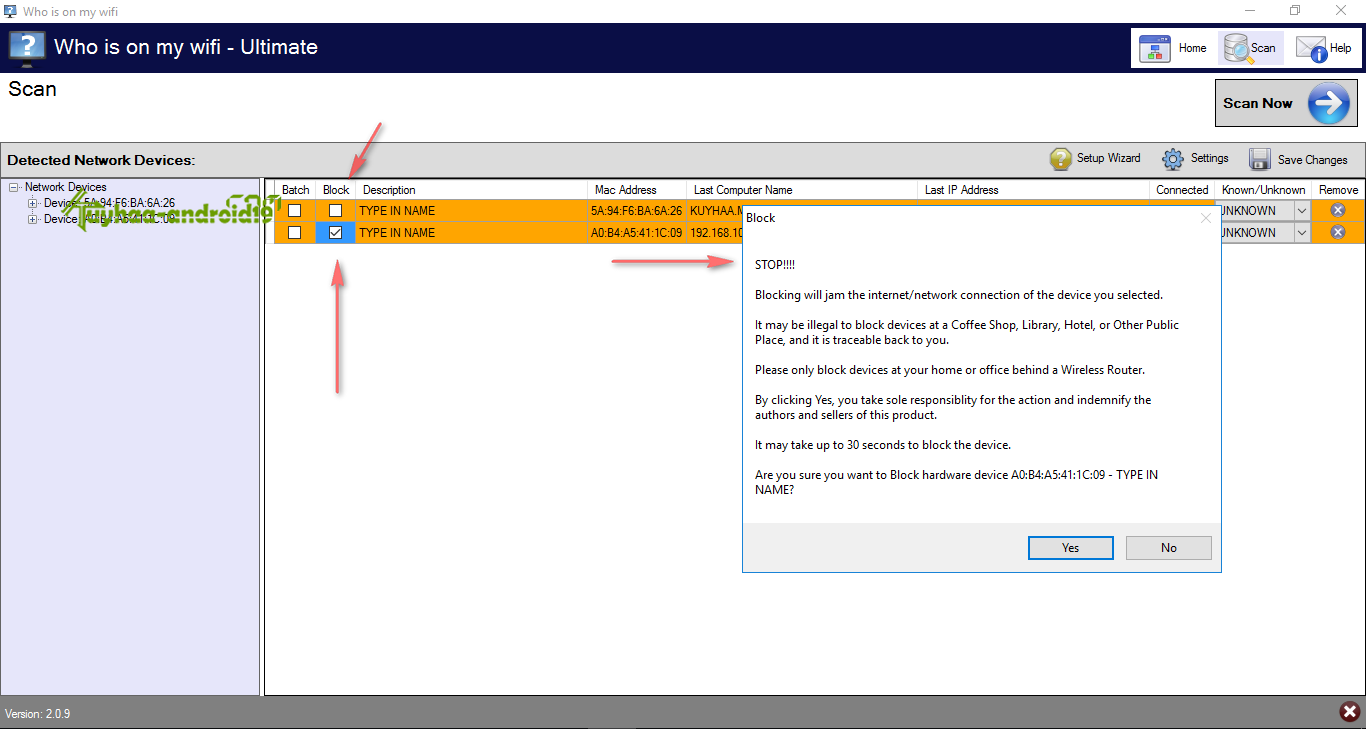Click the app logo question mark icon
This screenshot has width=1366, height=729.
click(x=27, y=46)
